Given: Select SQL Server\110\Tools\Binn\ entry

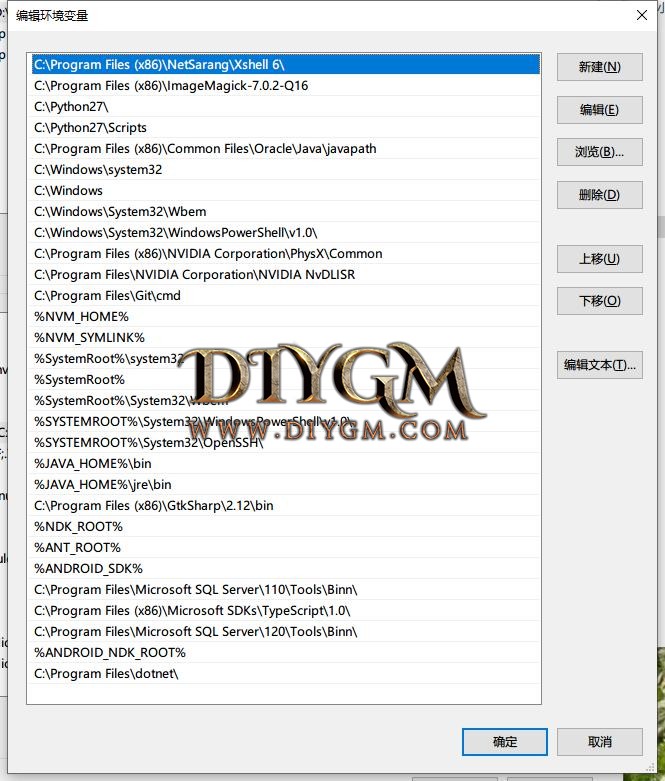Looking at the screenshot, I should tap(286, 590).
